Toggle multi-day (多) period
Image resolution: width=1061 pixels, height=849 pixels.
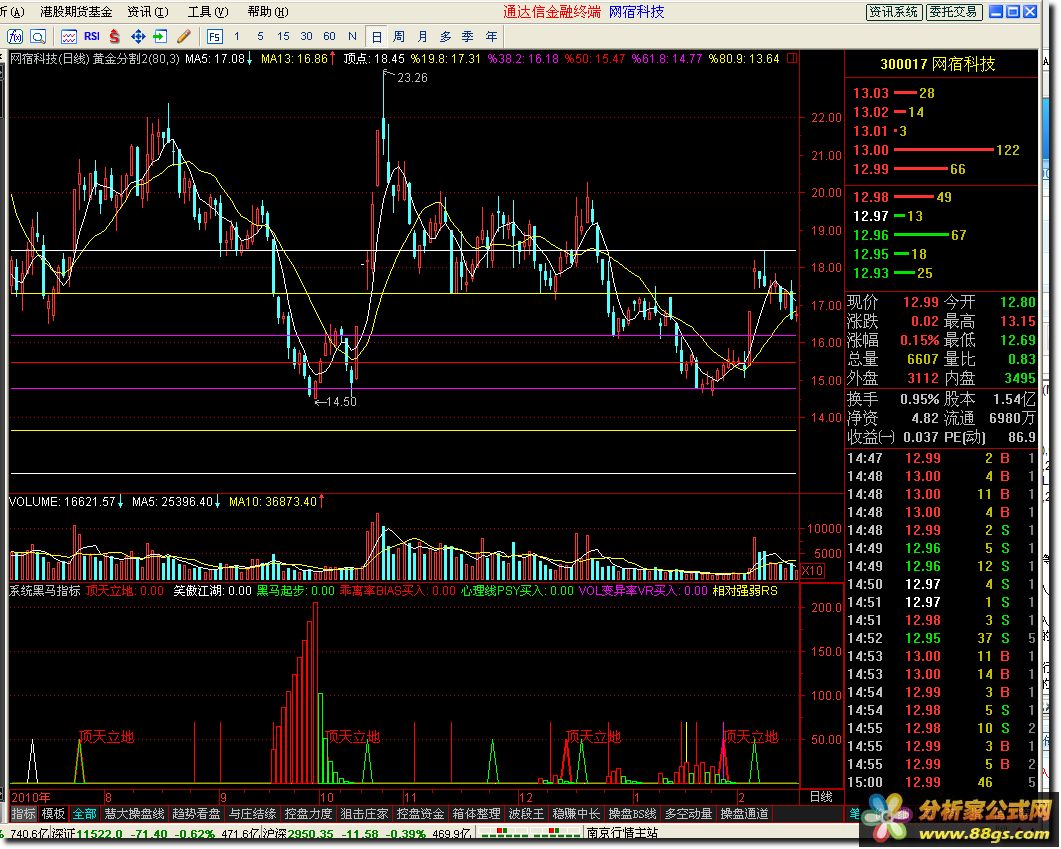pos(445,37)
